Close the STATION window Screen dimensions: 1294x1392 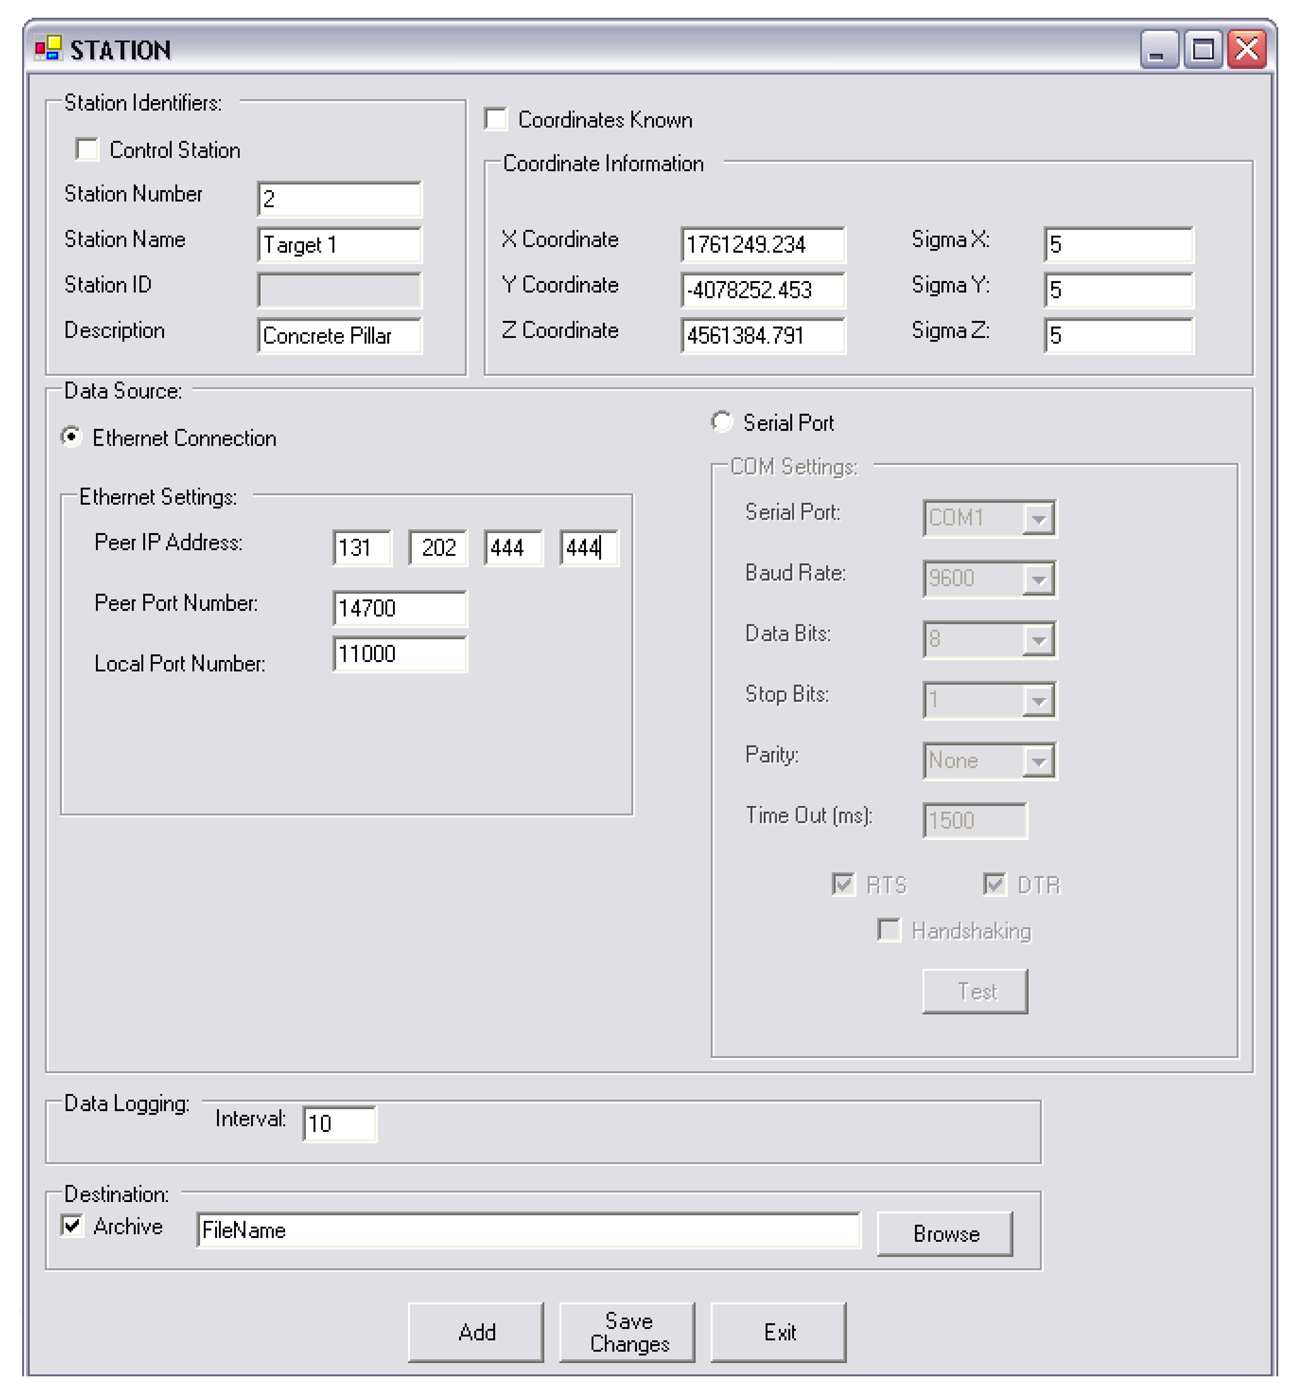[x=1247, y=48]
